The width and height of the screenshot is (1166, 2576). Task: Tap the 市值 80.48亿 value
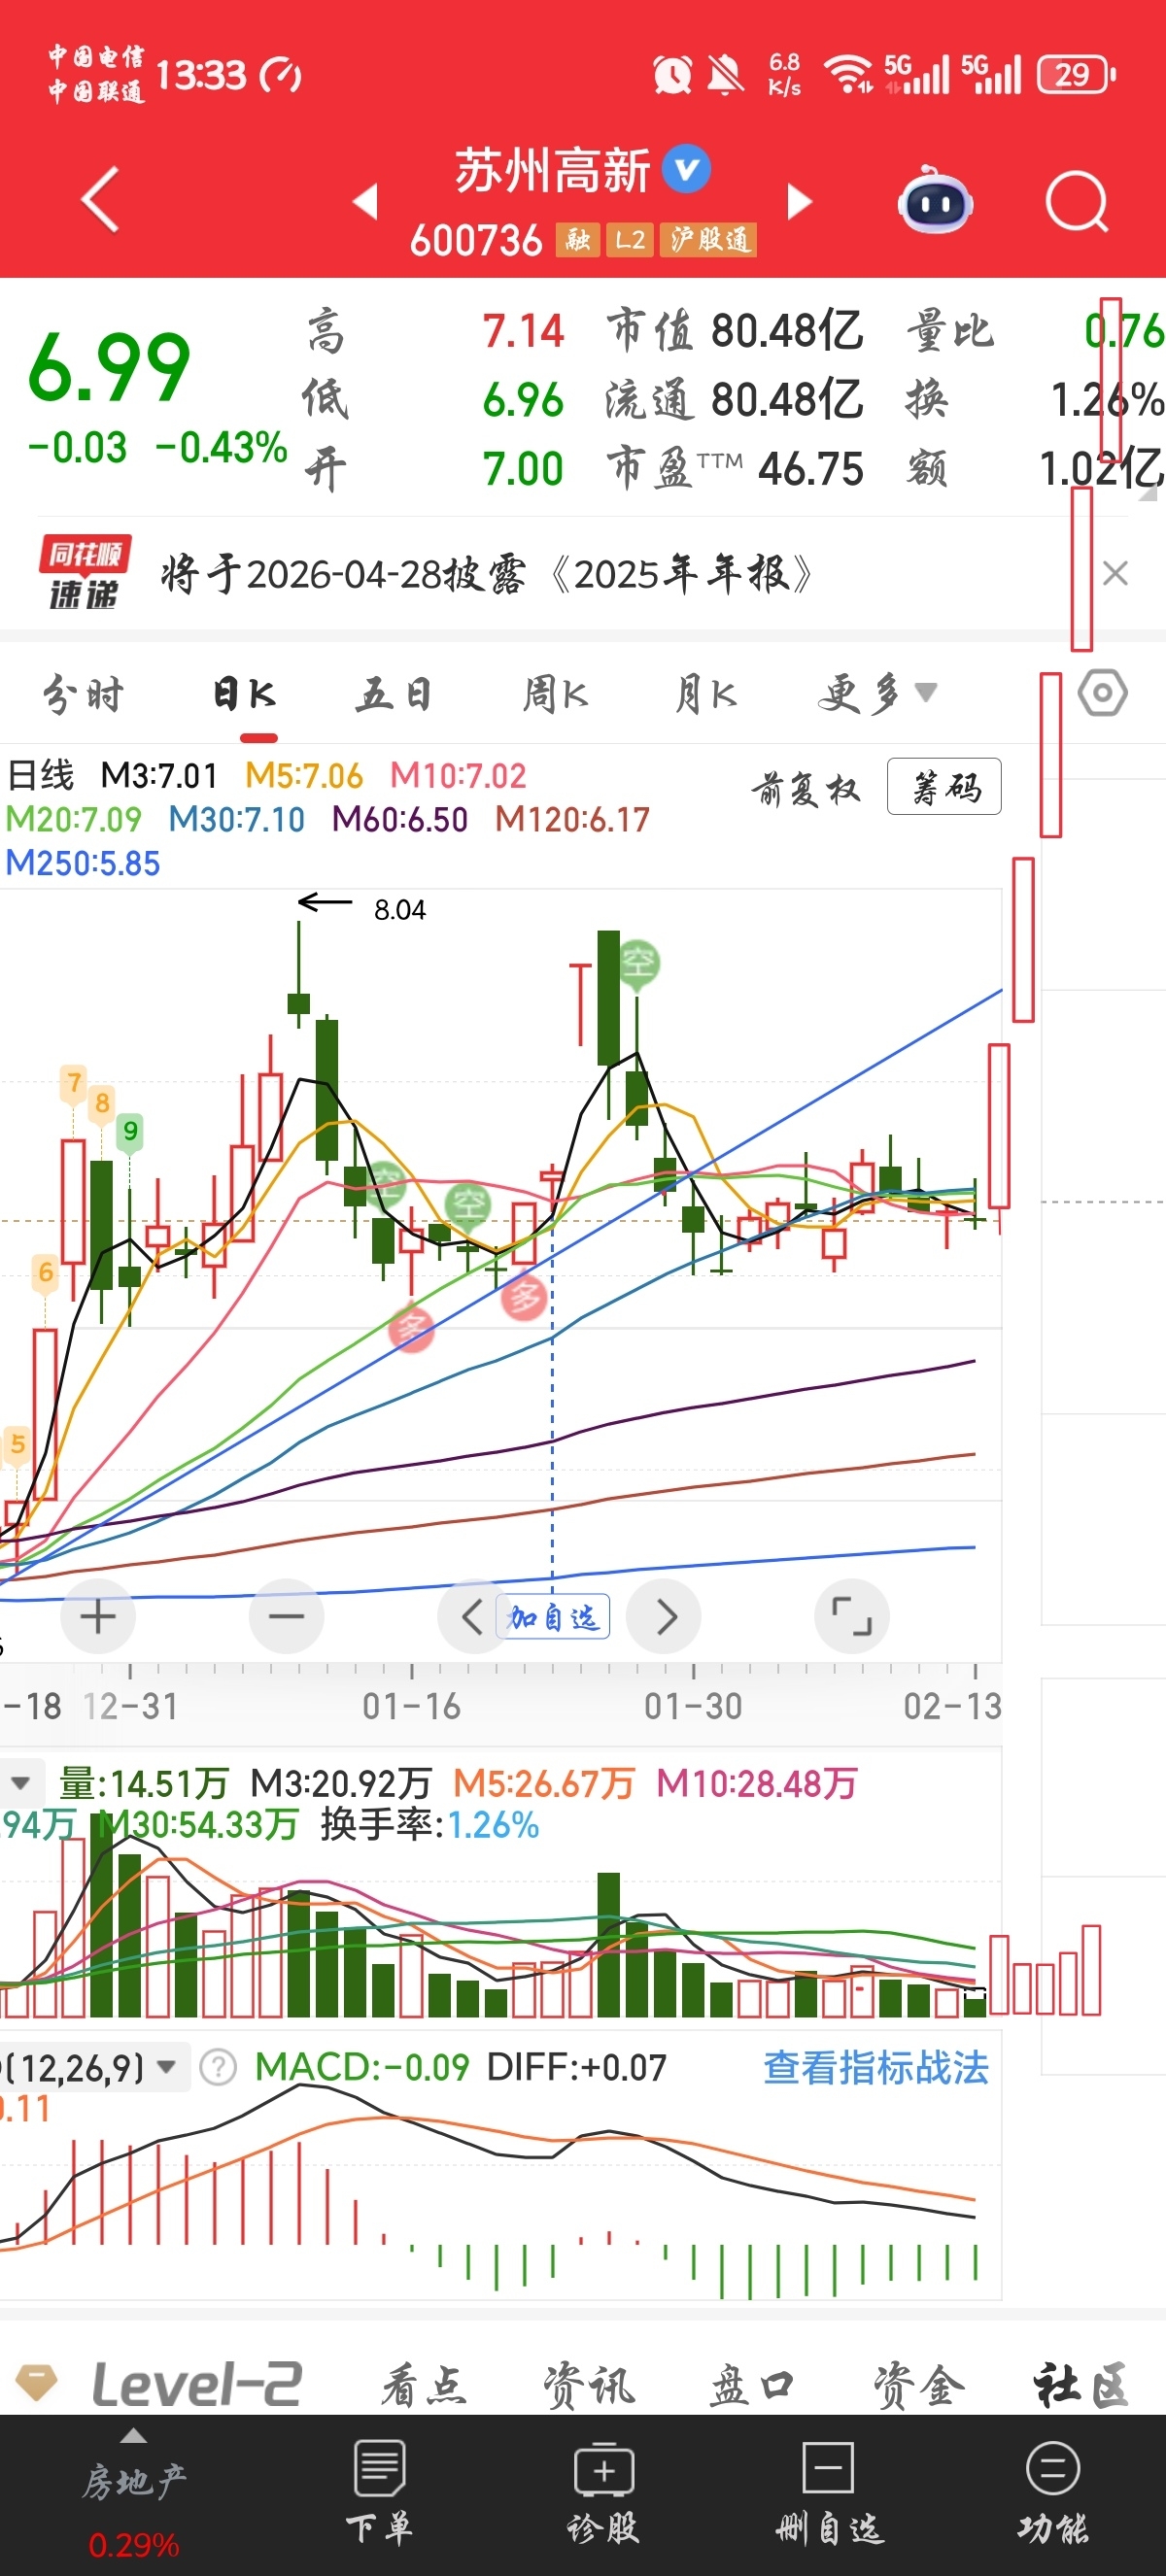pyautogui.click(x=787, y=330)
